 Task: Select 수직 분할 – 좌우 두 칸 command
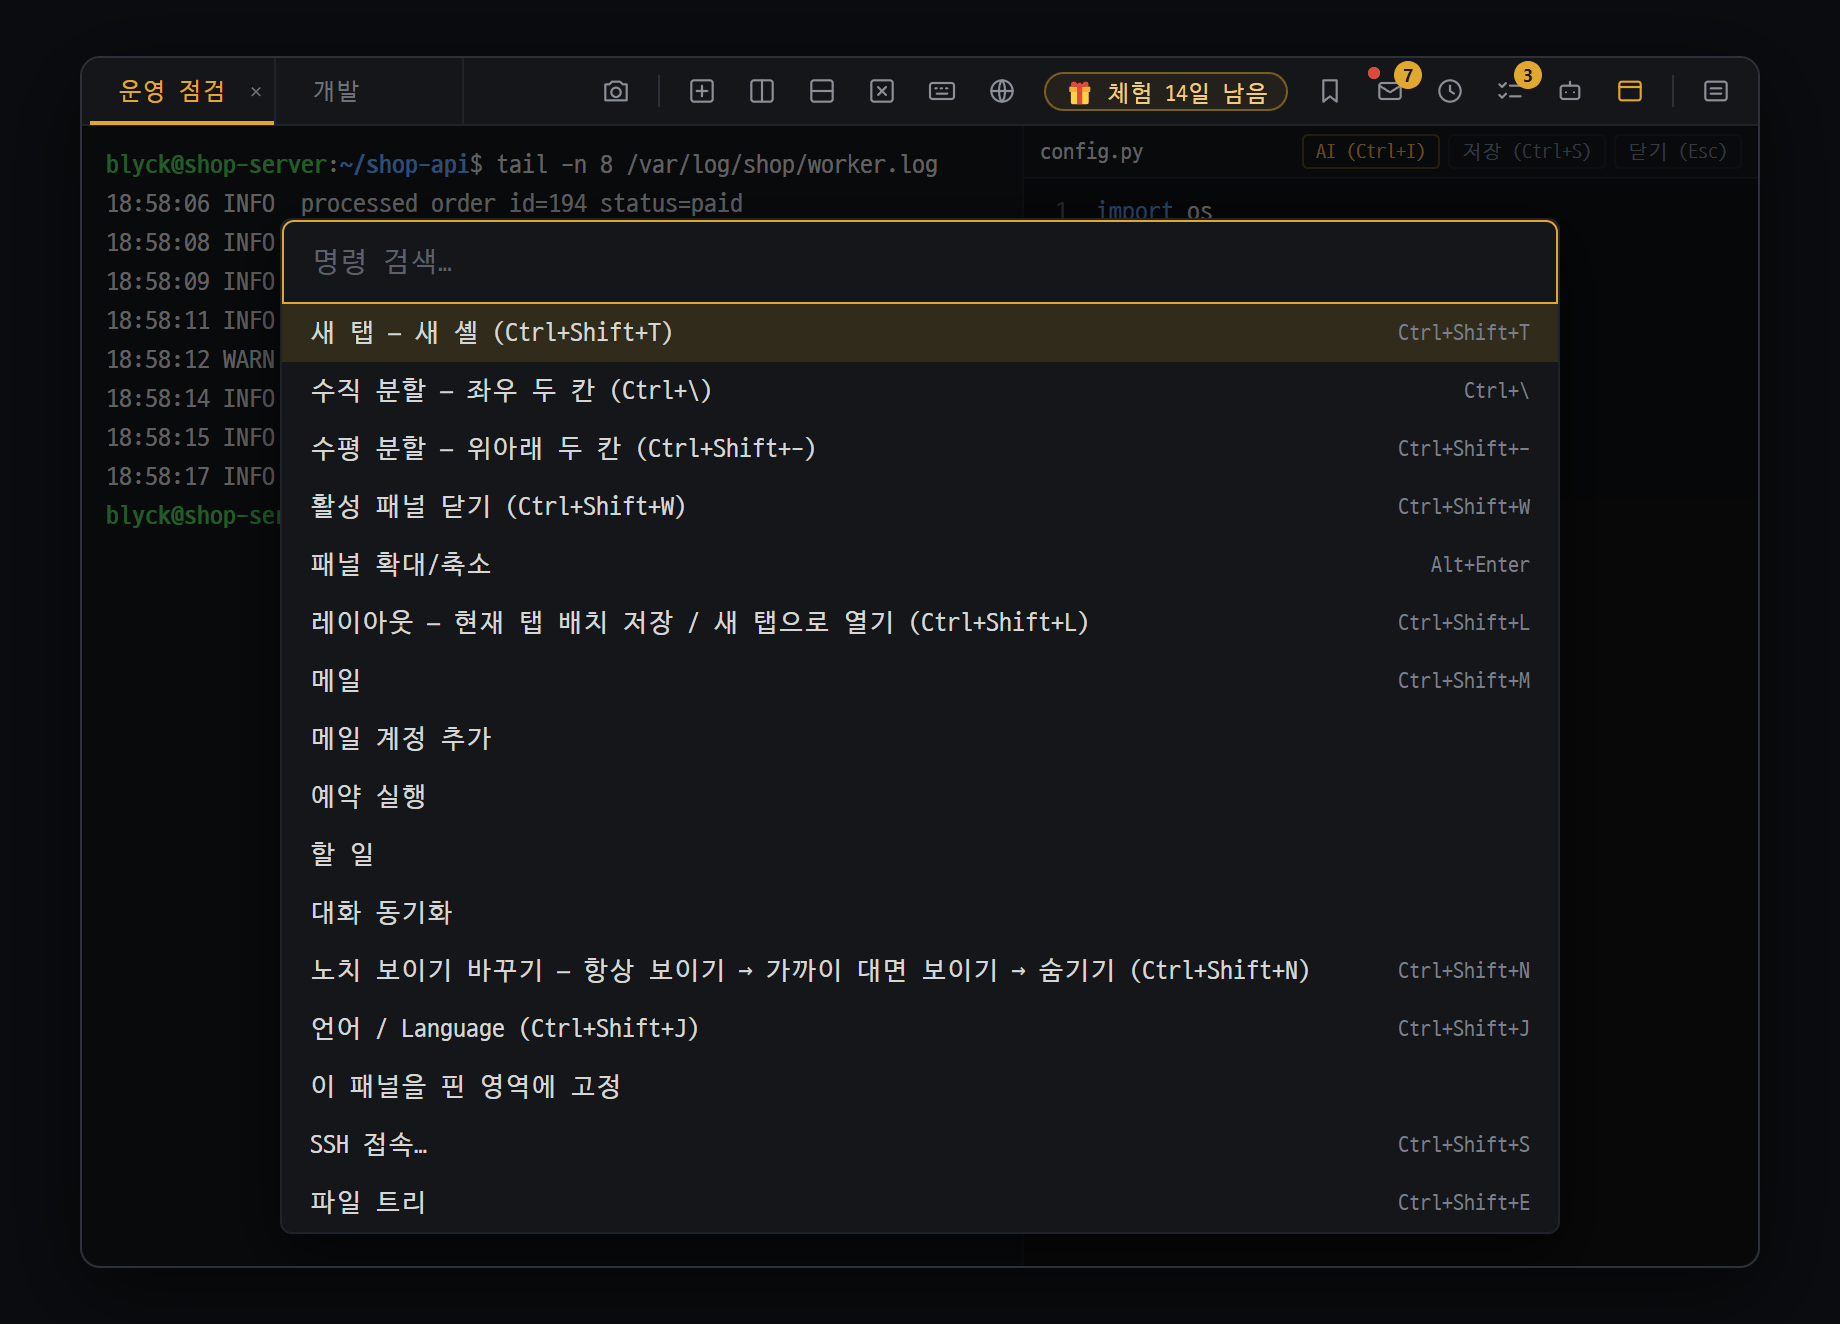pyautogui.click(x=920, y=390)
